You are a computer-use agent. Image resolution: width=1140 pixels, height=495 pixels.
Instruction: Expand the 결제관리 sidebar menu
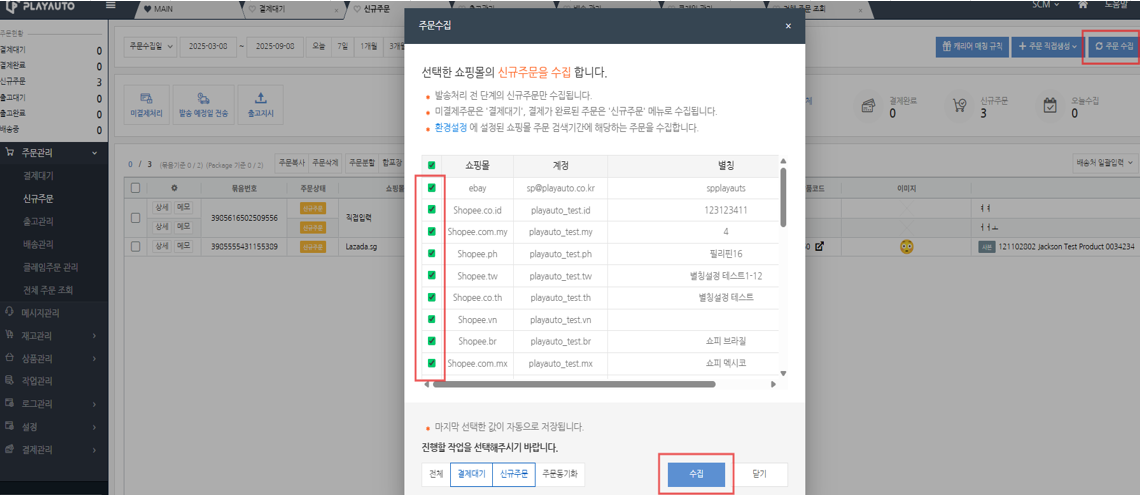95,449
